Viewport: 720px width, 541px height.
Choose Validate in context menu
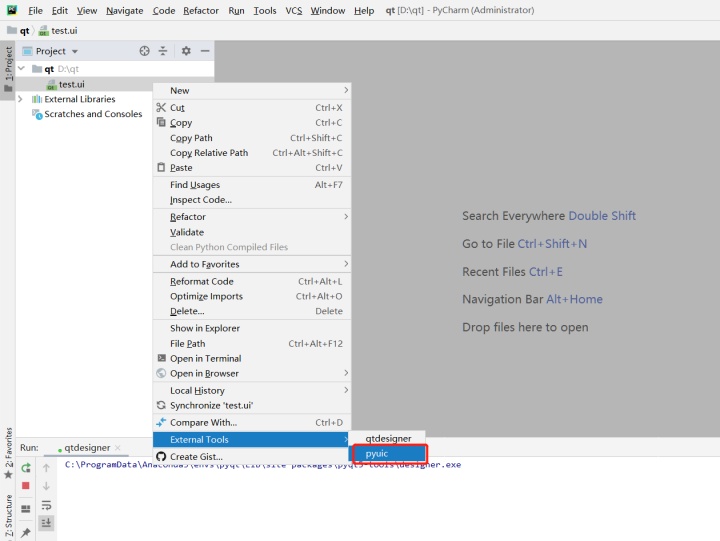(252, 232)
